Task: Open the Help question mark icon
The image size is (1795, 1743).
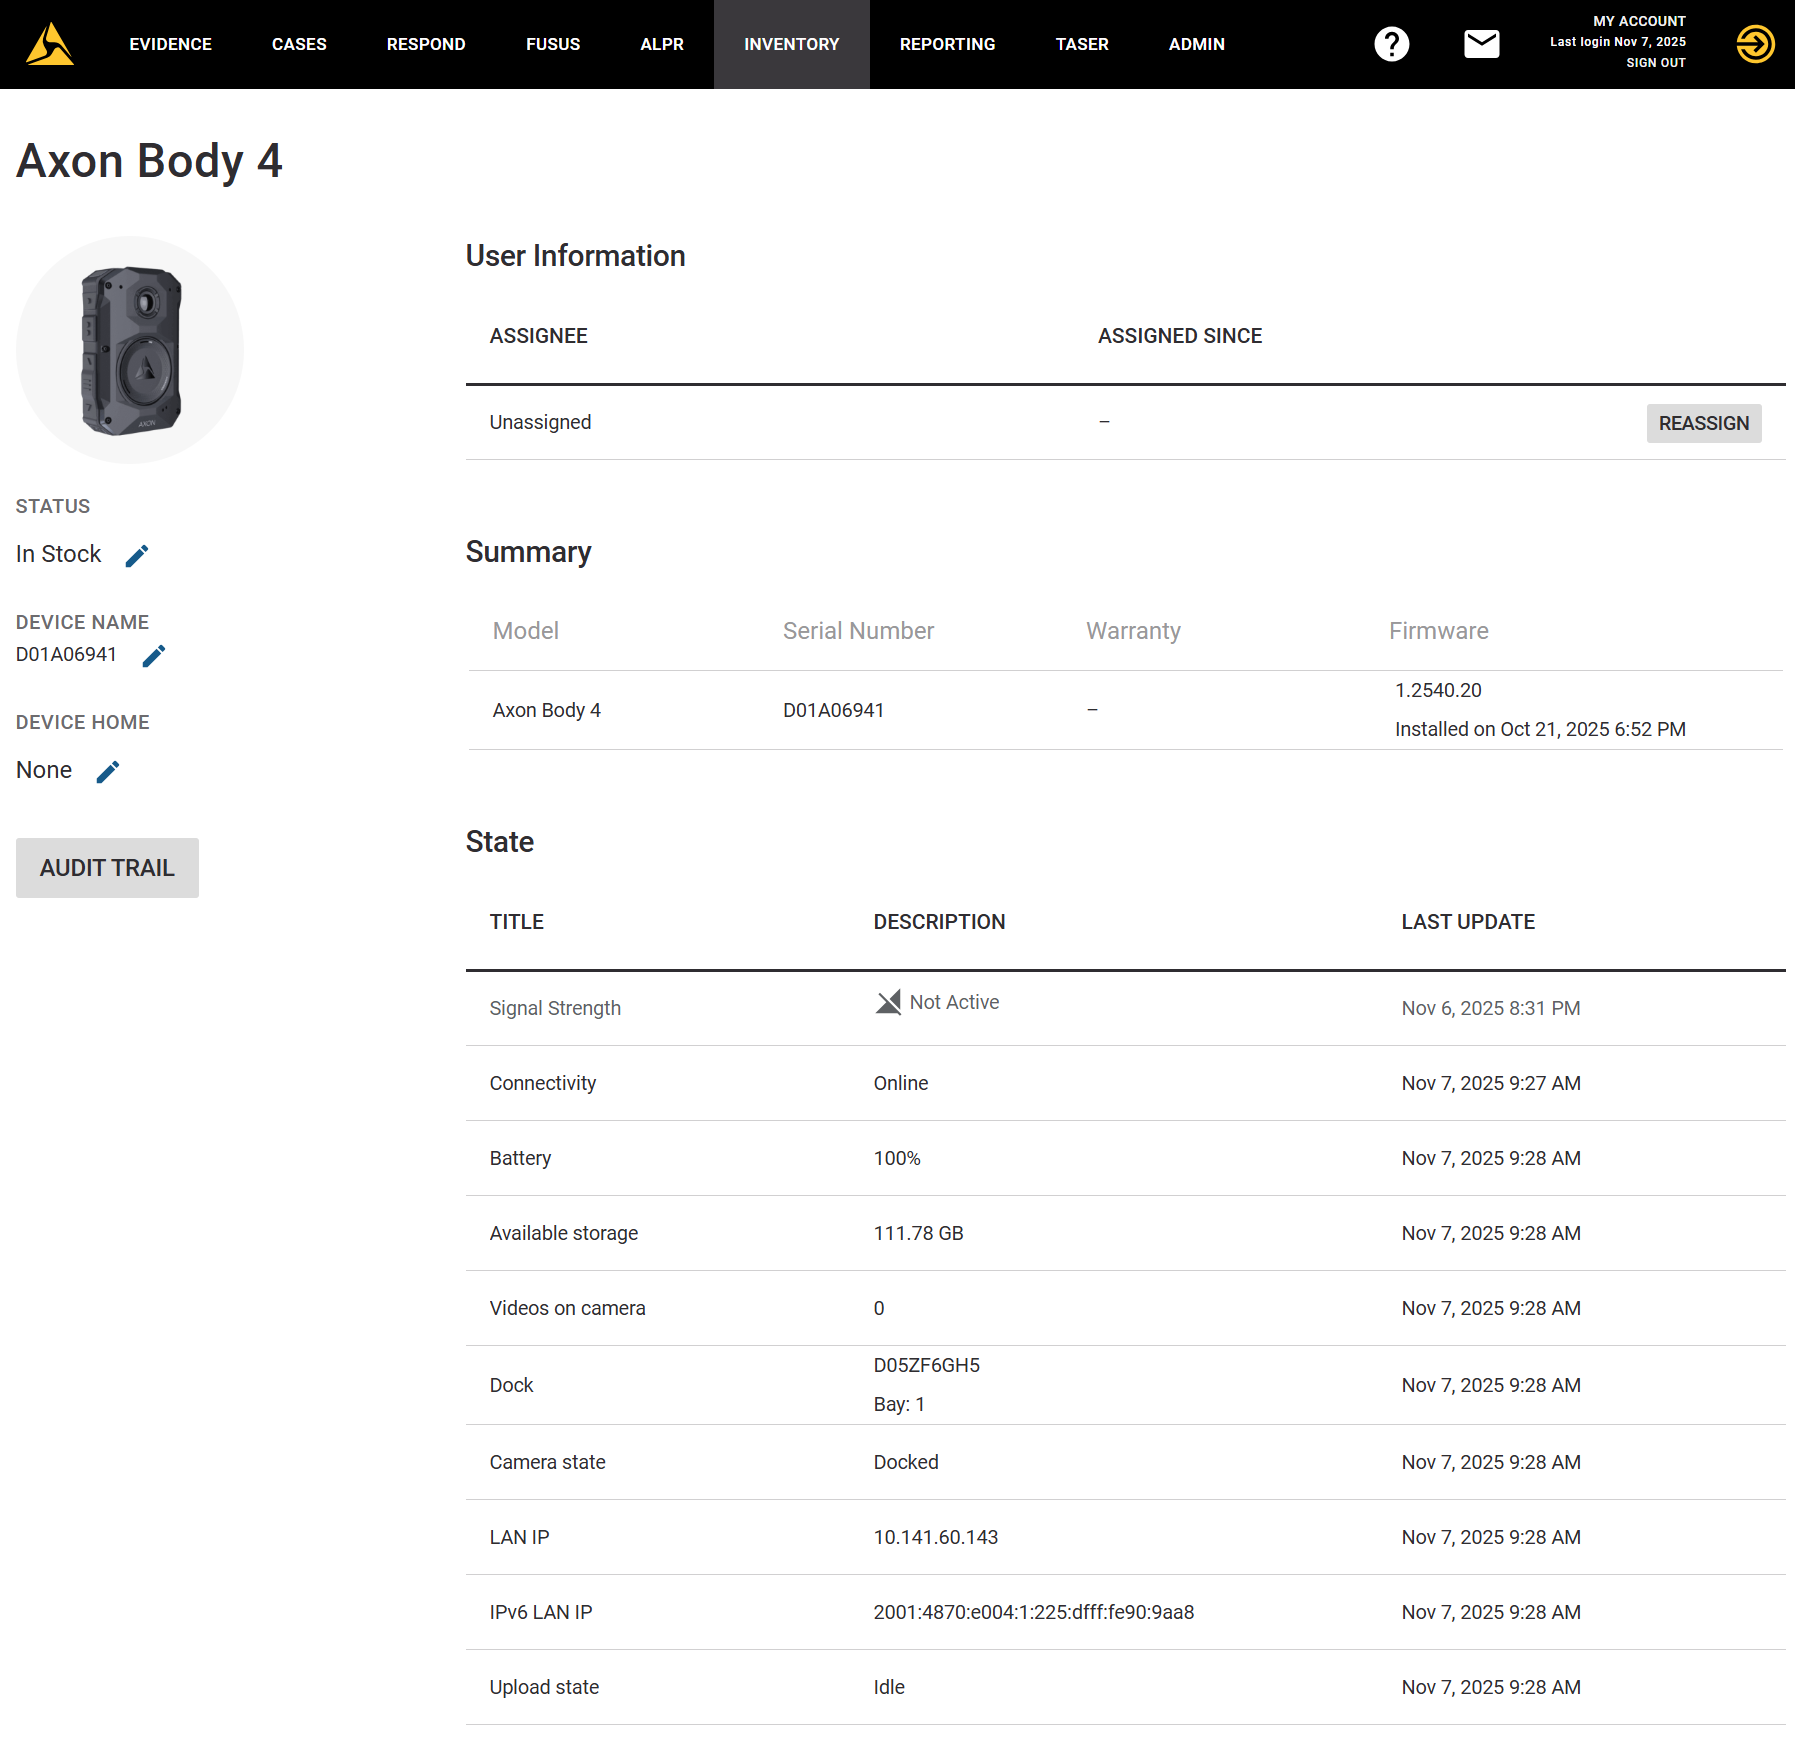Action: 1392,43
